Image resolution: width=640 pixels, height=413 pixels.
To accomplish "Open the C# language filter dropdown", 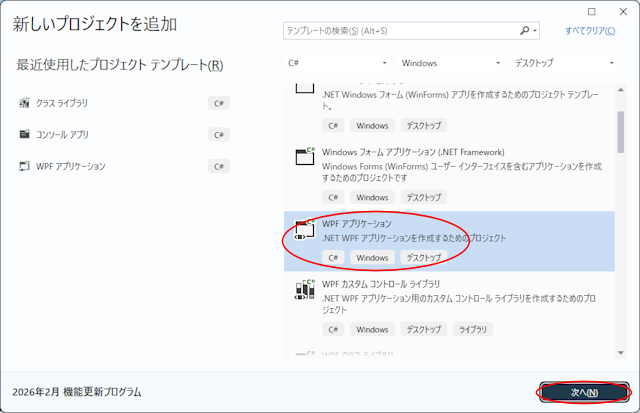I will click(335, 63).
